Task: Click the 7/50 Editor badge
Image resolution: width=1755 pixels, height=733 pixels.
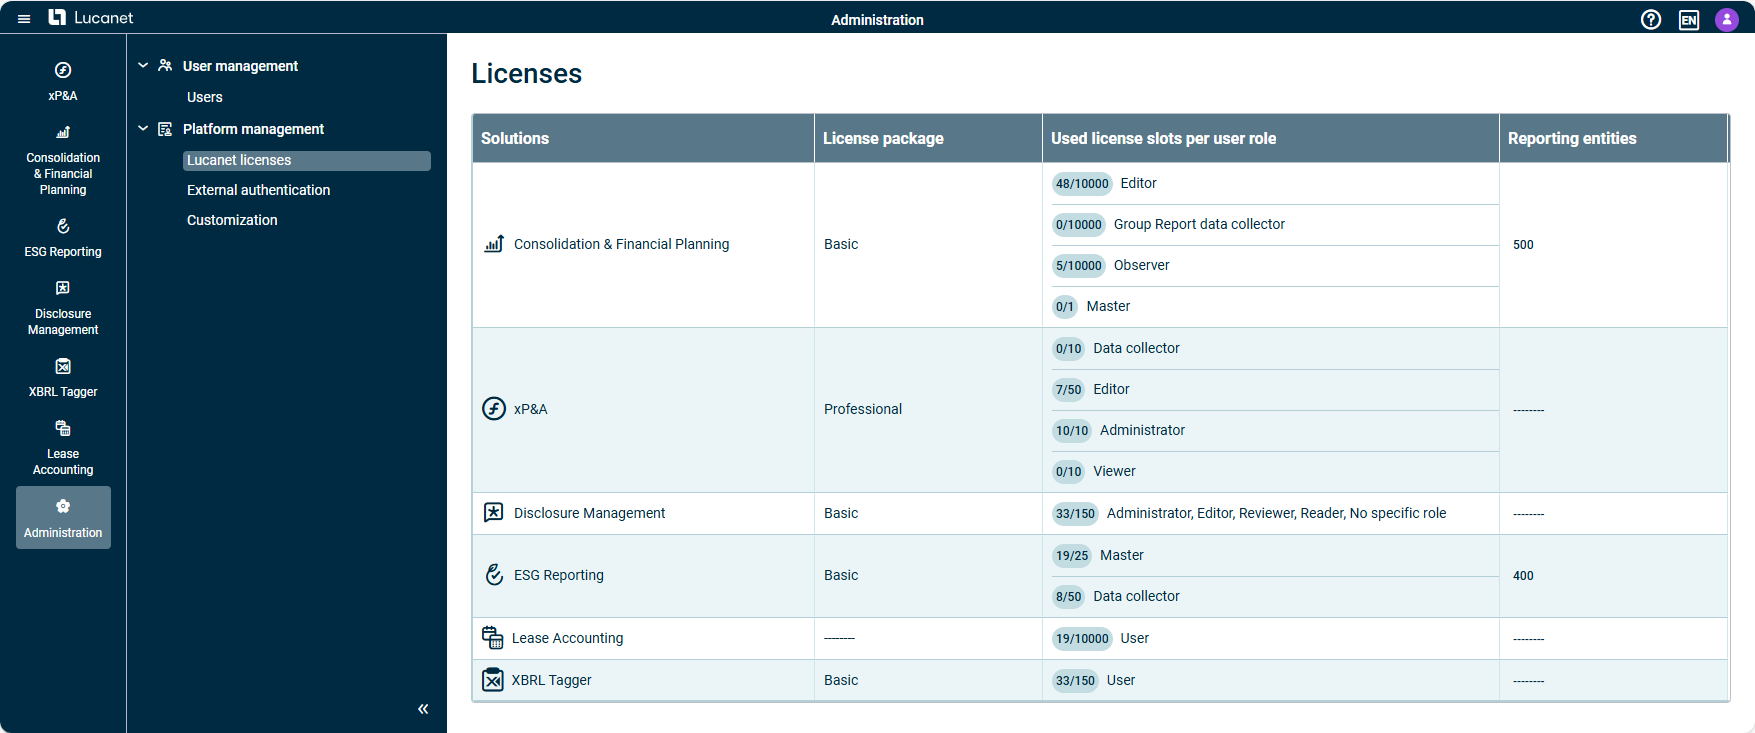Action: pos(1069,389)
